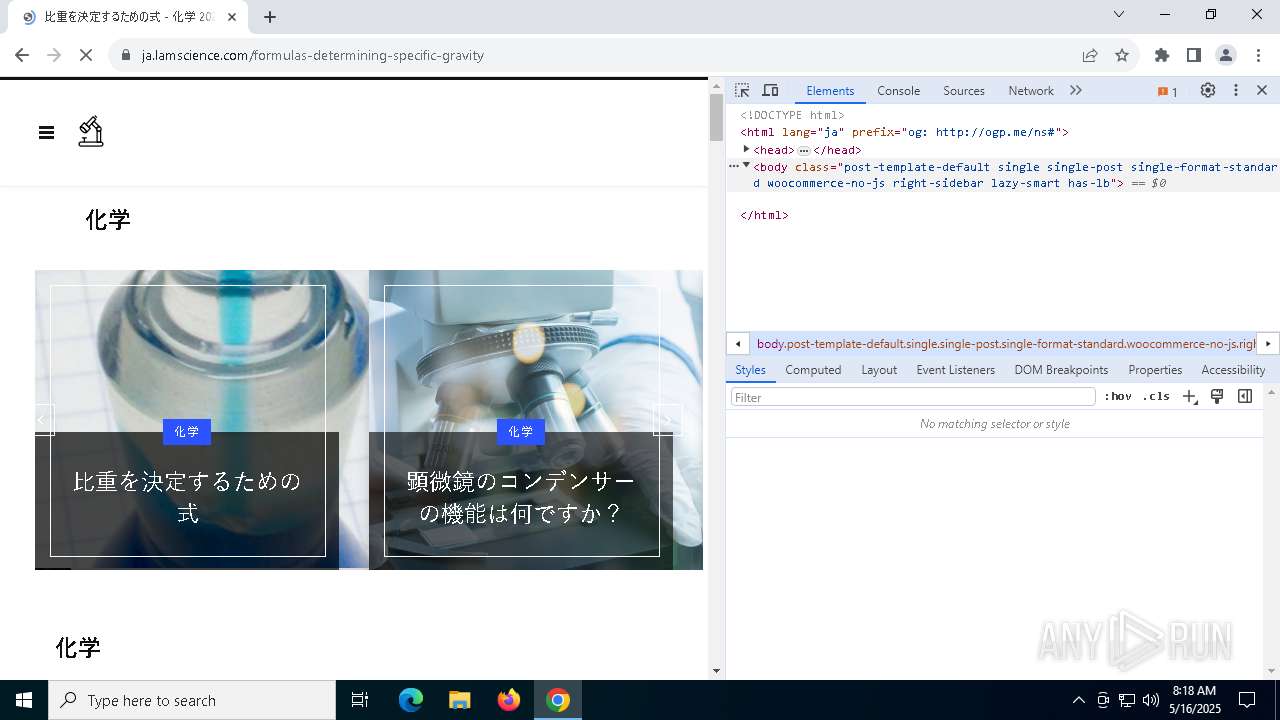Share this page icon
The width and height of the screenshot is (1280, 720).
[1090, 55]
